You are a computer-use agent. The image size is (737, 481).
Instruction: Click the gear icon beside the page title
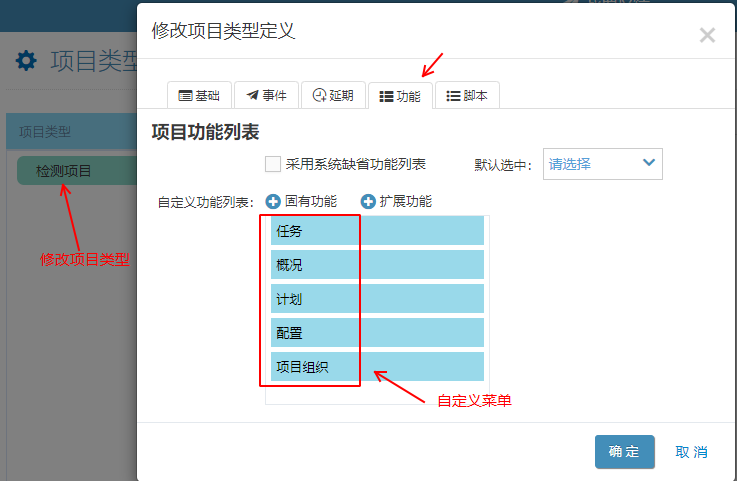tap(26, 61)
